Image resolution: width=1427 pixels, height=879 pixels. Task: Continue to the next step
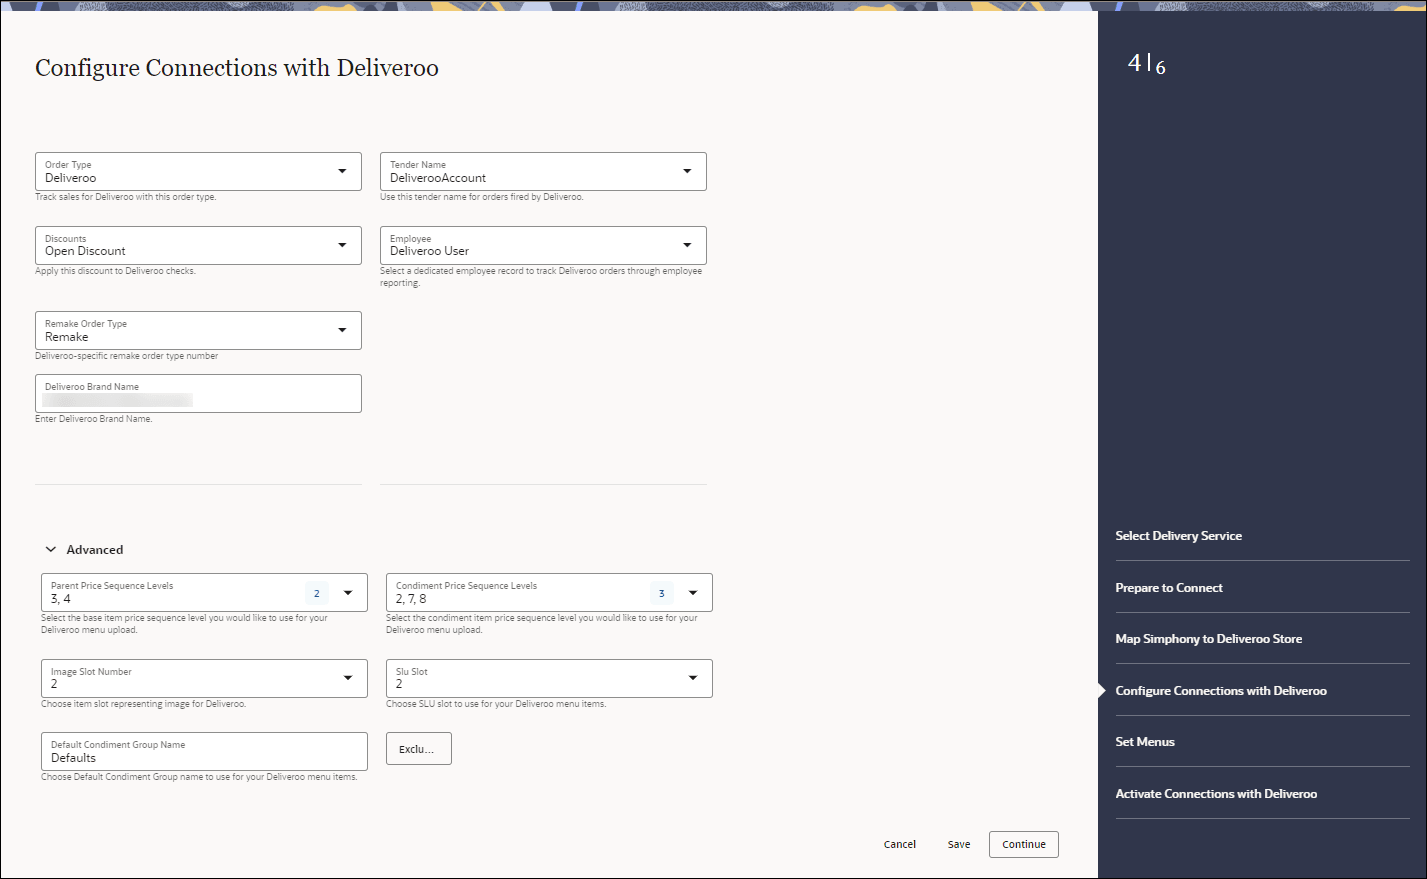coord(1024,844)
